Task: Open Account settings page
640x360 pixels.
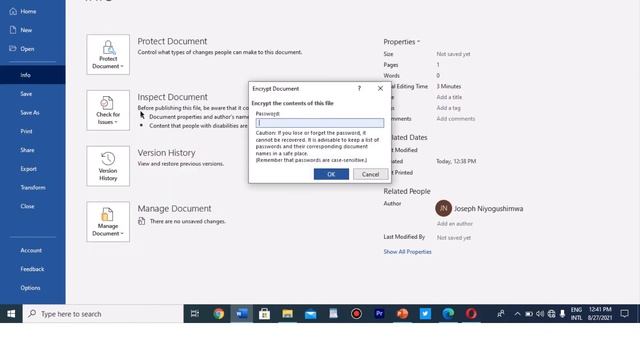Action: (x=31, y=251)
